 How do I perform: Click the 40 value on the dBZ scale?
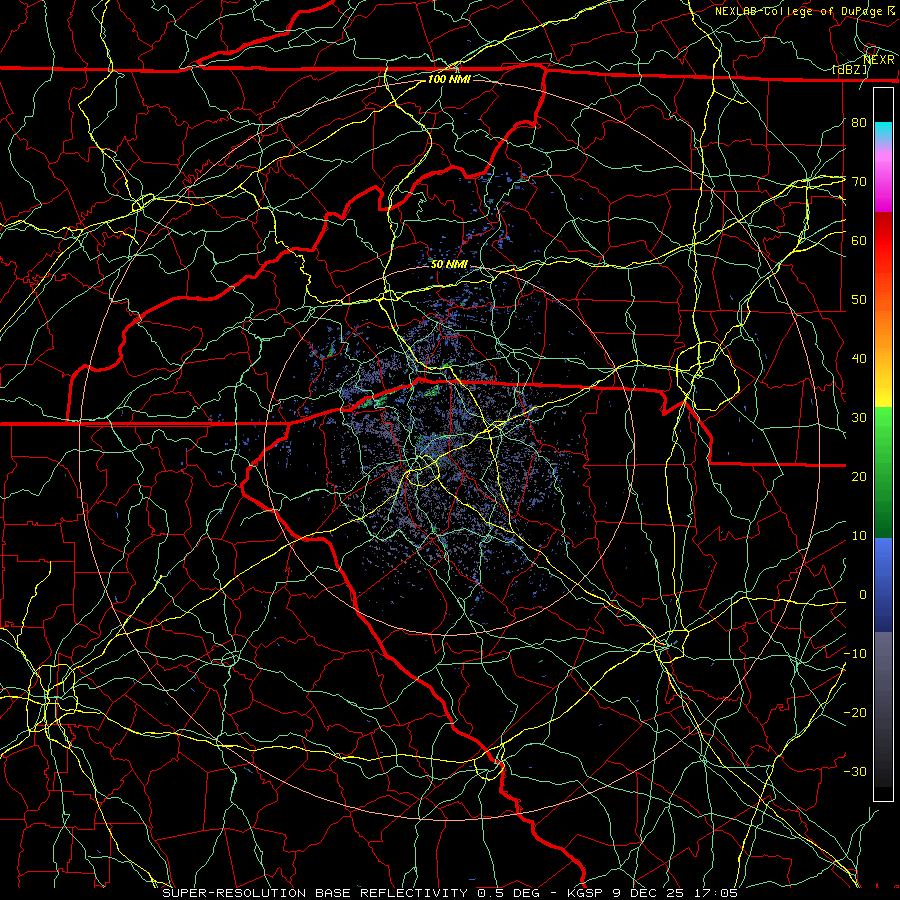click(x=859, y=359)
